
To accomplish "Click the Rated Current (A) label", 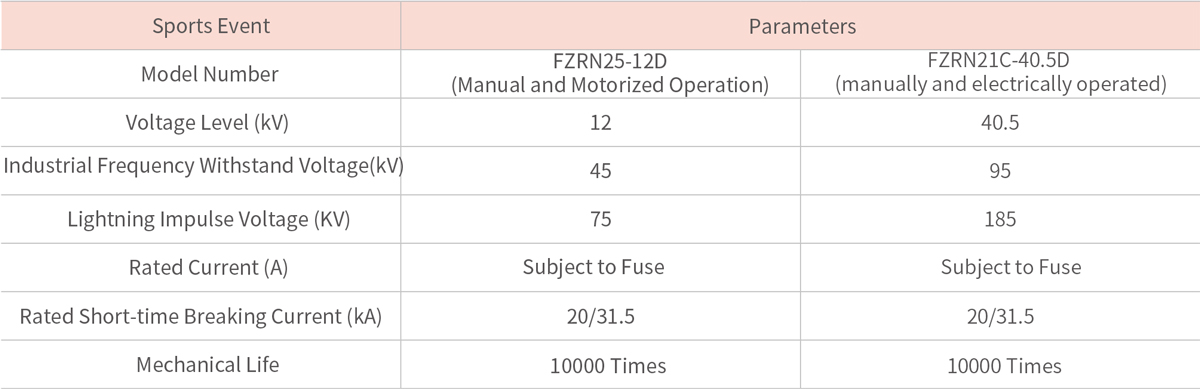I will 201,267.
